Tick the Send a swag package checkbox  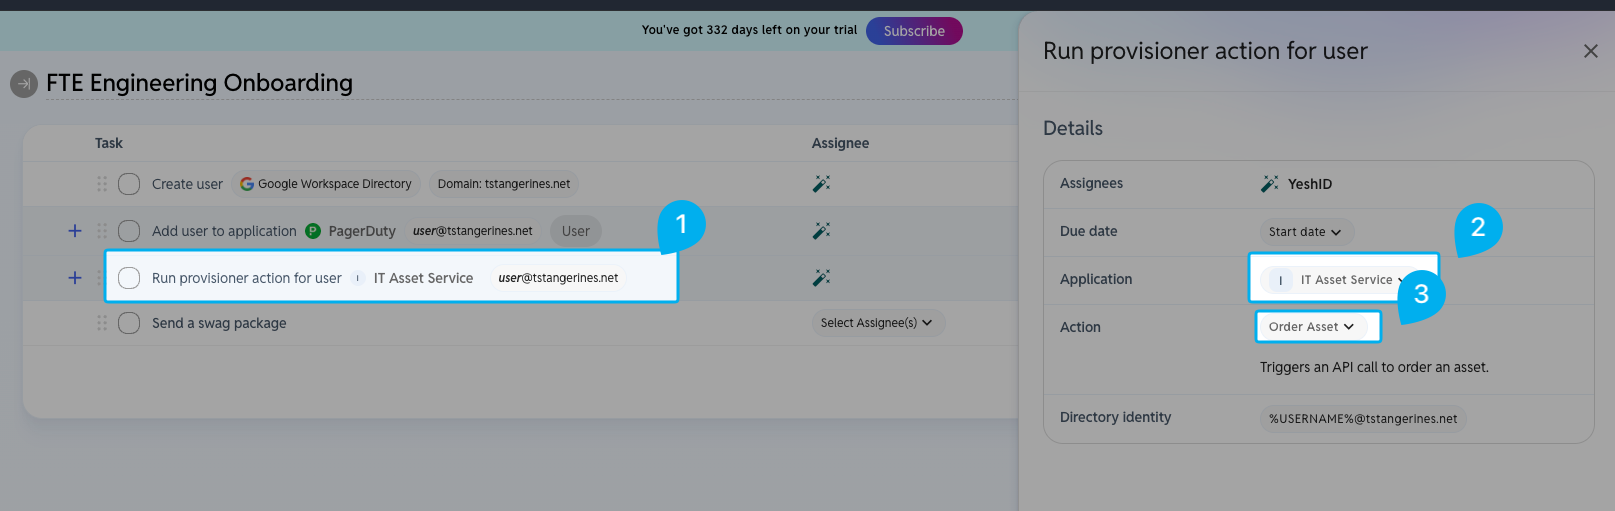(x=129, y=323)
